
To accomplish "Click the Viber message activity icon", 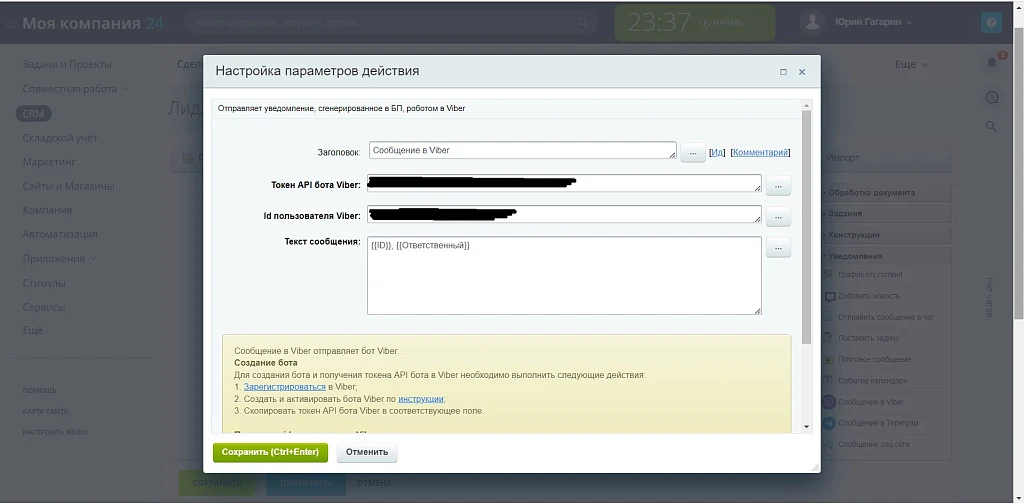I will (829, 402).
